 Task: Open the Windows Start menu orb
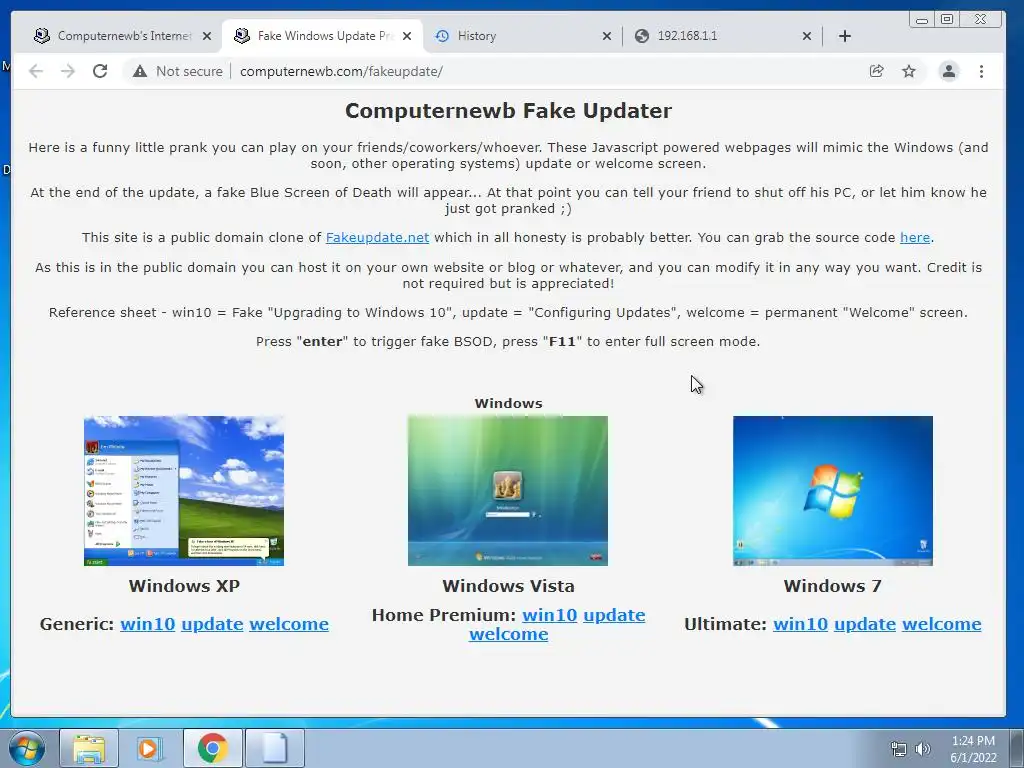click(x=27, y=748)
